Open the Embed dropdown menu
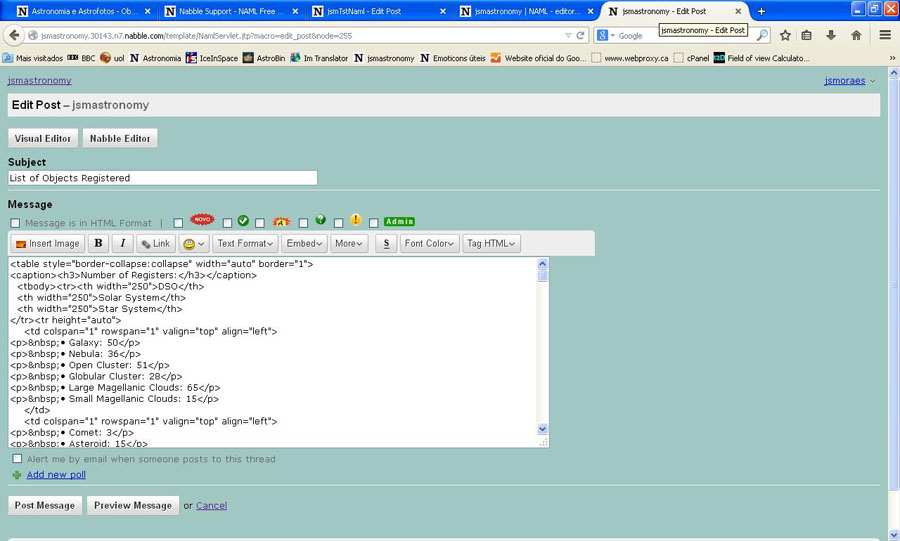The height and width of the screenshot is (541, 900). coord(304,243)
